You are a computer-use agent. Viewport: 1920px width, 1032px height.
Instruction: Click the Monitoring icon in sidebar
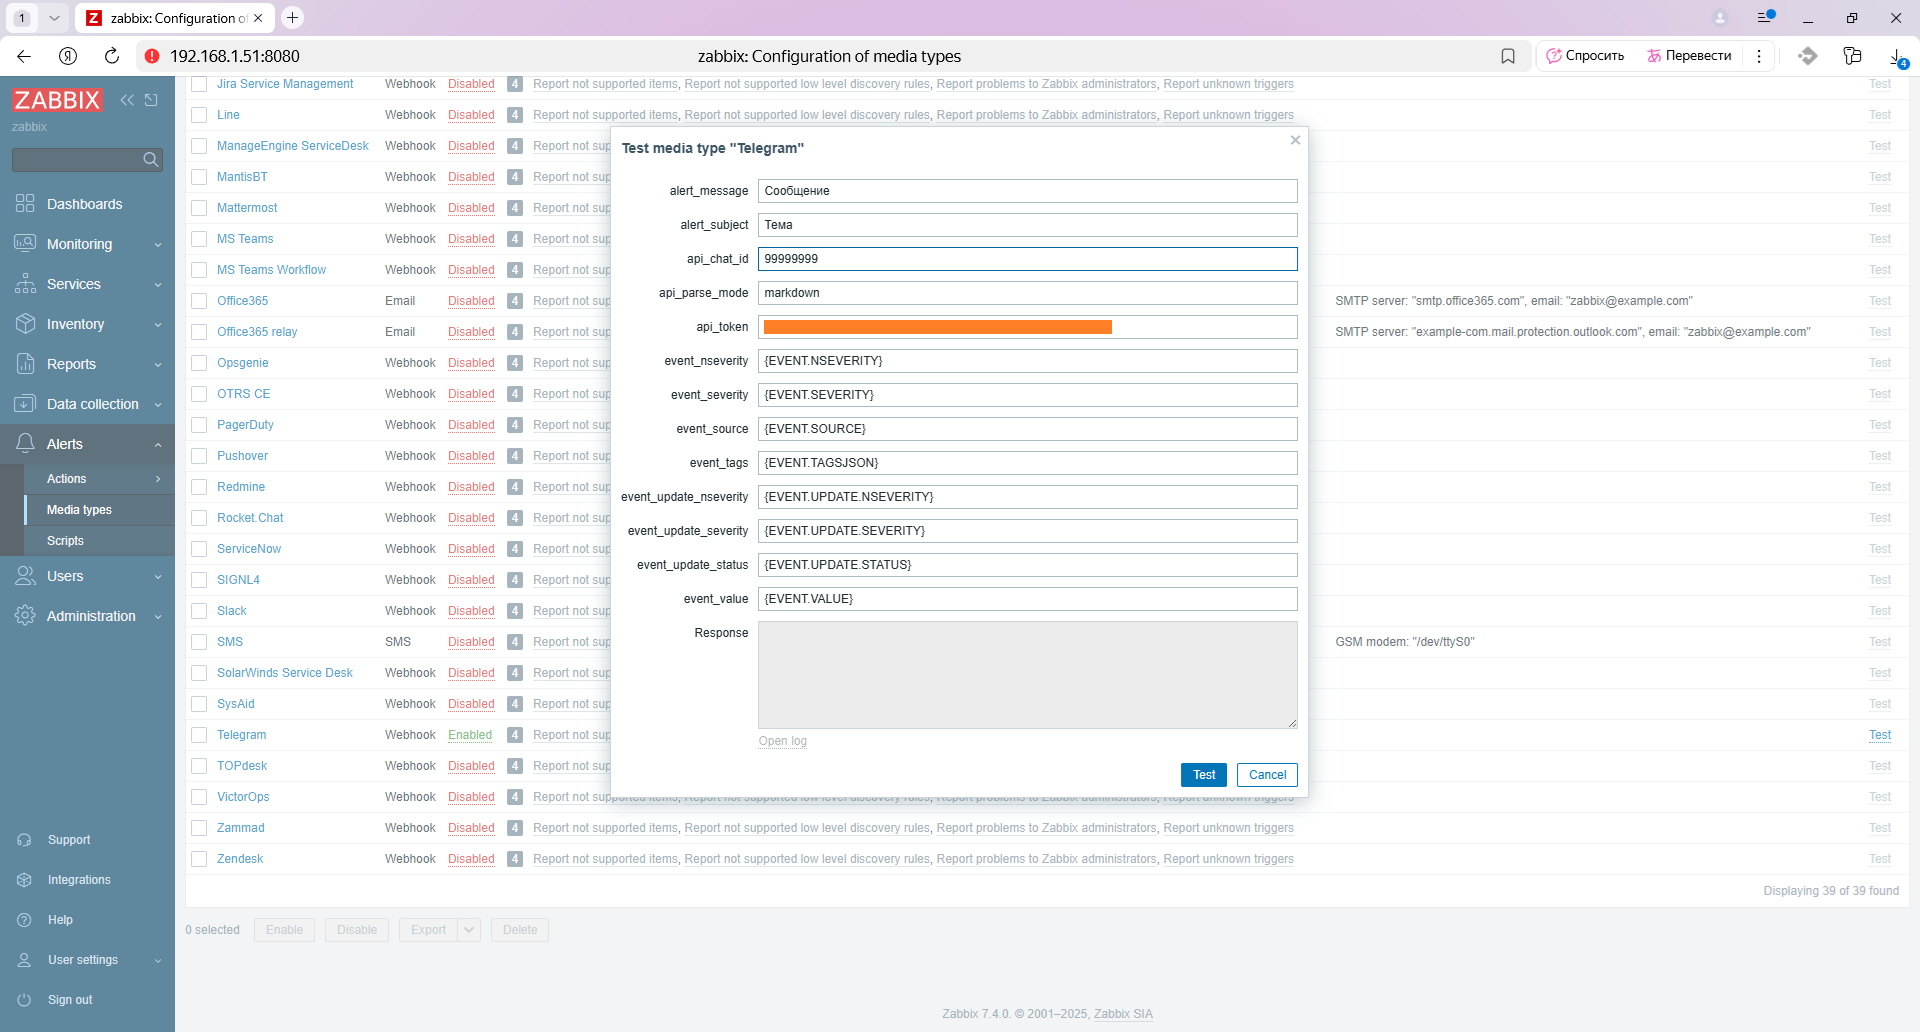(25, 244)
